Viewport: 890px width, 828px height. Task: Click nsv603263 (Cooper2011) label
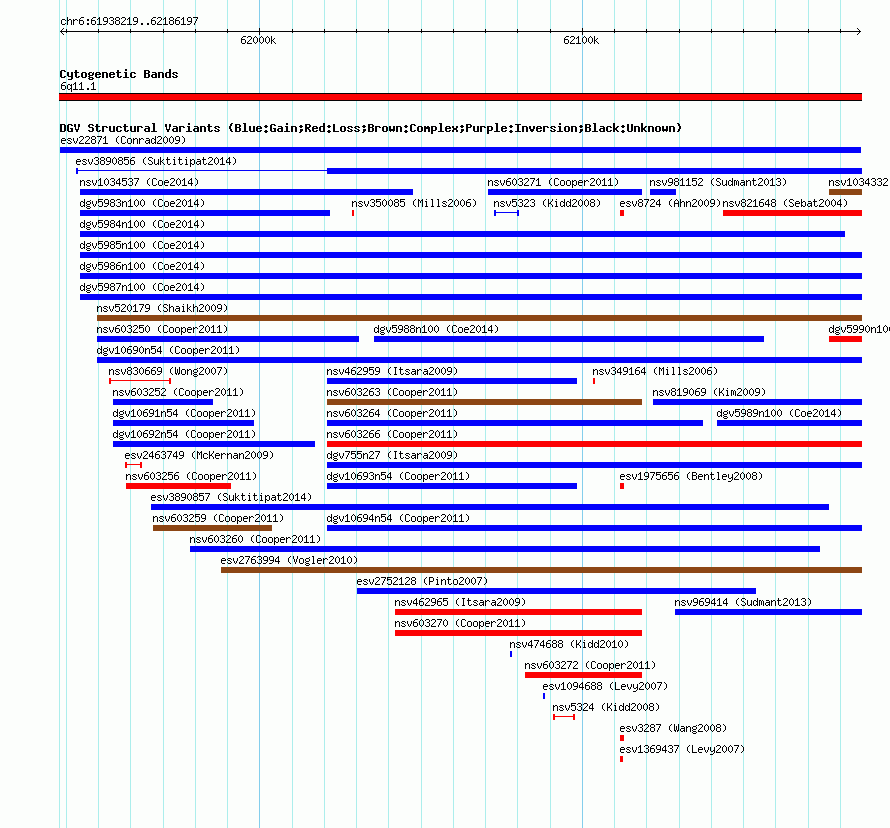(392, 392)
